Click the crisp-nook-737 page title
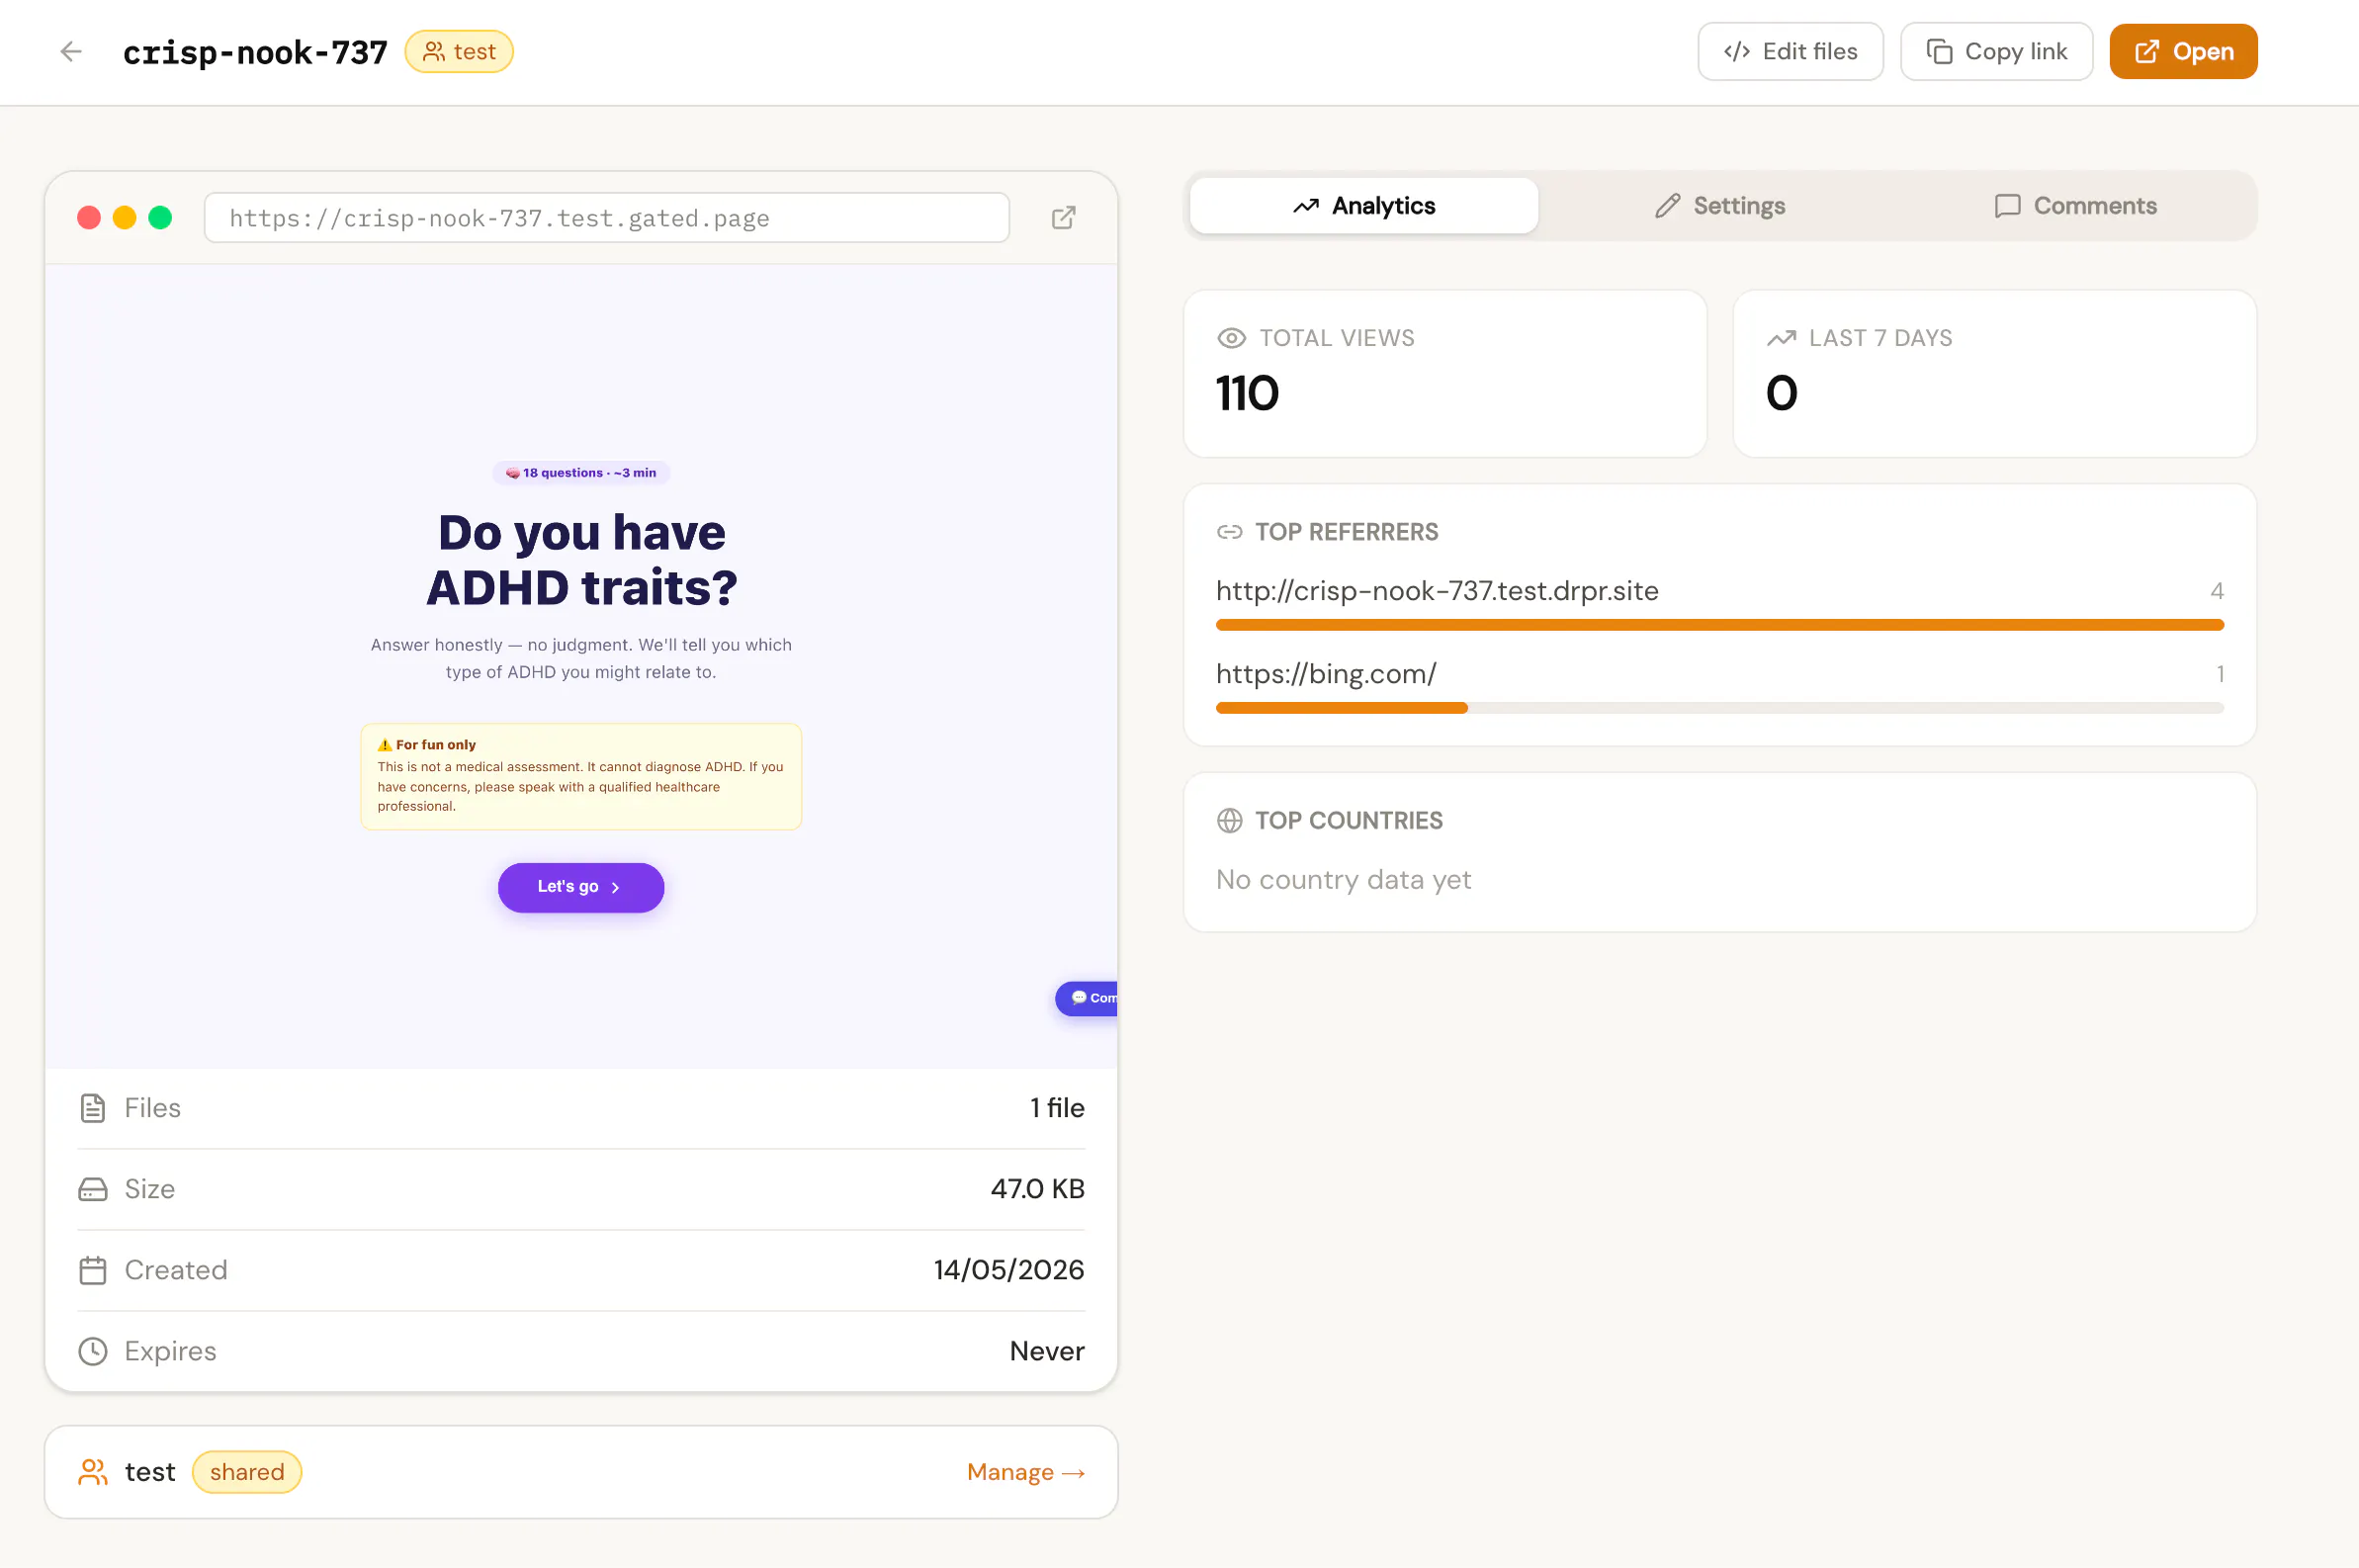 [x=255, y=52]
